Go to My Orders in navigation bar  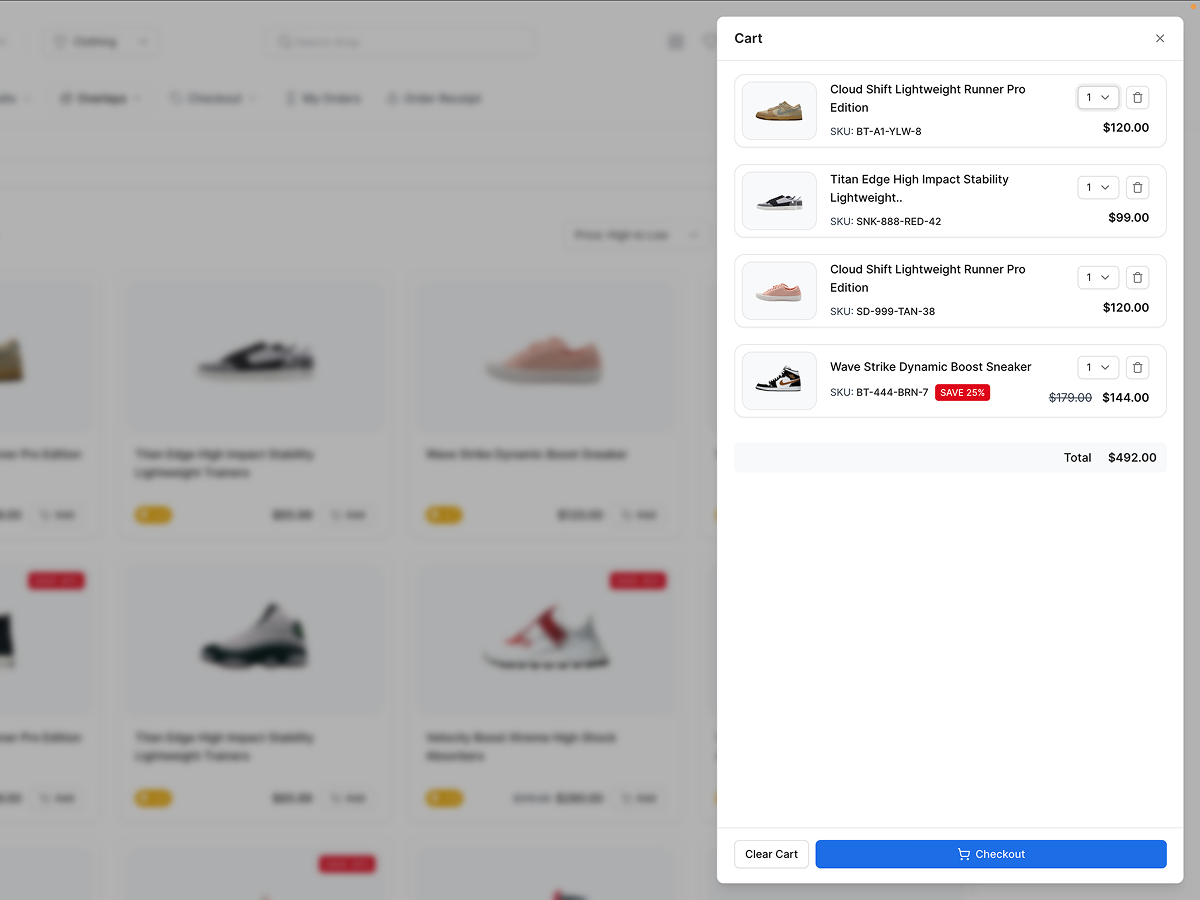[322, 99]
